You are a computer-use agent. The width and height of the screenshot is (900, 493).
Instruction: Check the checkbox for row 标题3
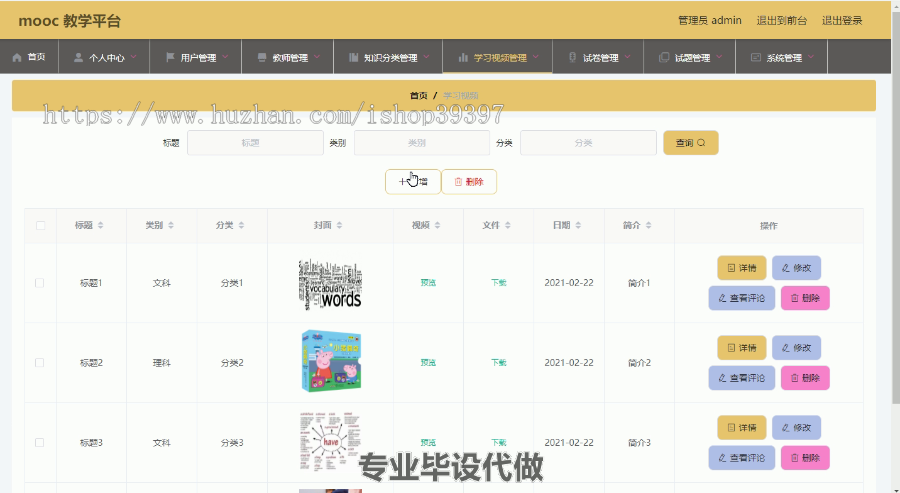click(40, 442)
